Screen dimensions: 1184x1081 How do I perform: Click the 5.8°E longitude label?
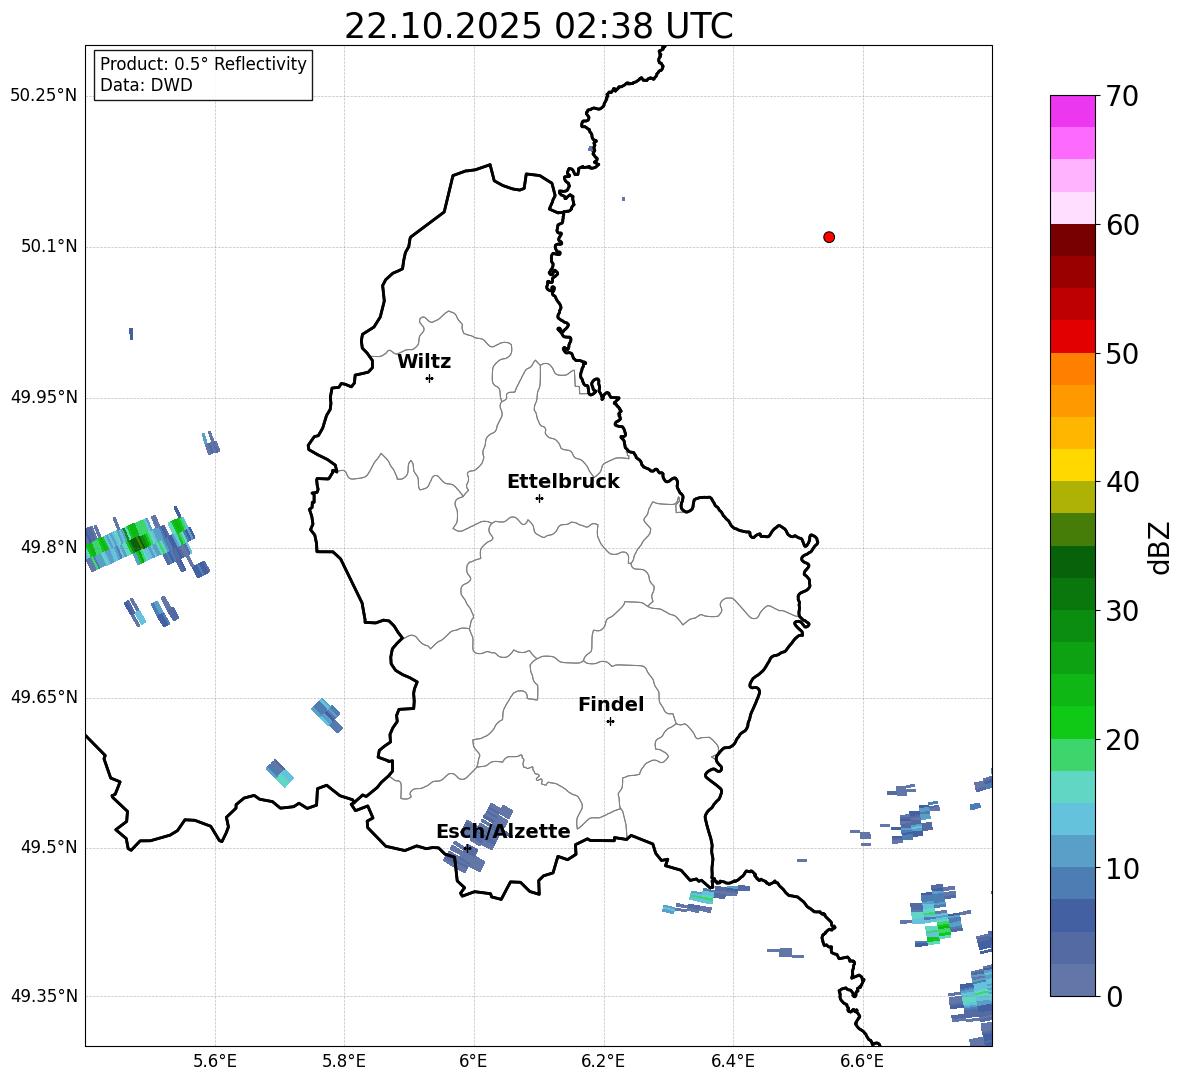344,1061
